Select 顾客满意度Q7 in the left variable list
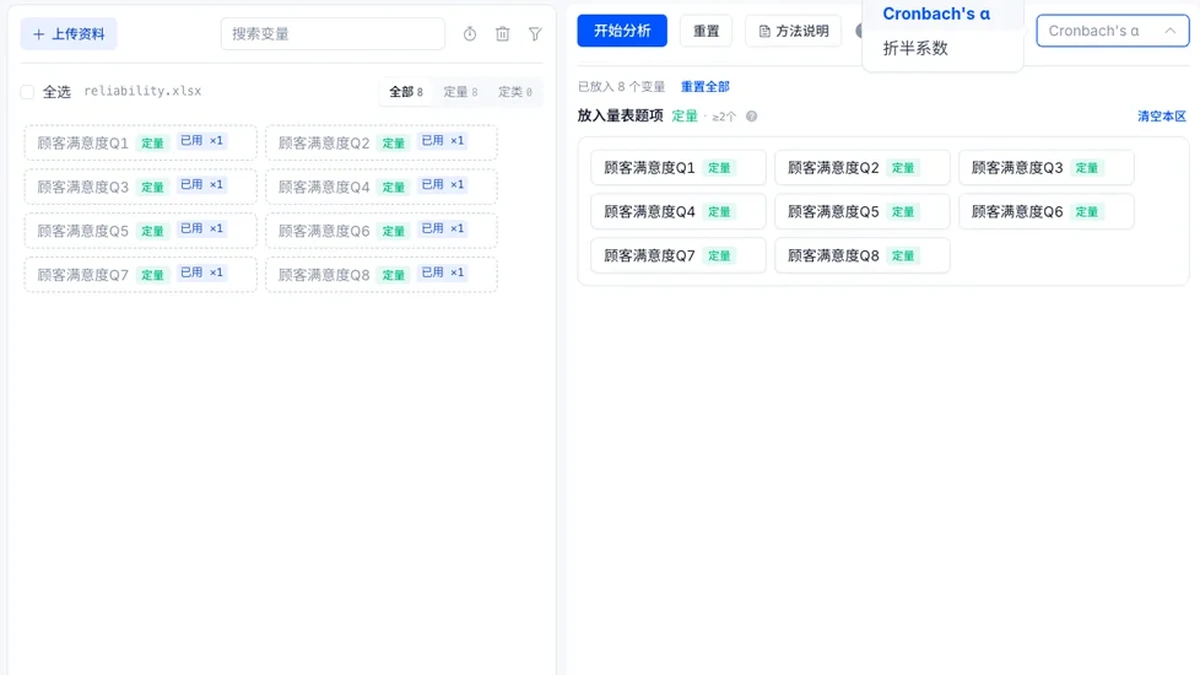 (x=140, y=274)
